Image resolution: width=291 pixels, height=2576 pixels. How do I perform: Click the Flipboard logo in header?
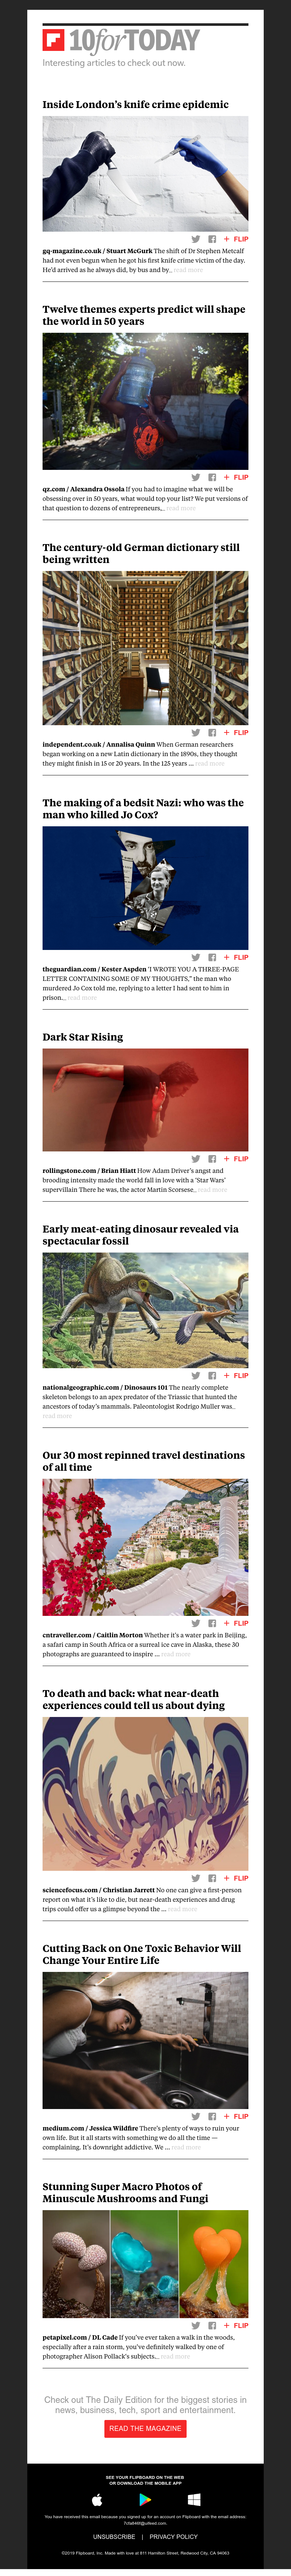click(53, 40)
